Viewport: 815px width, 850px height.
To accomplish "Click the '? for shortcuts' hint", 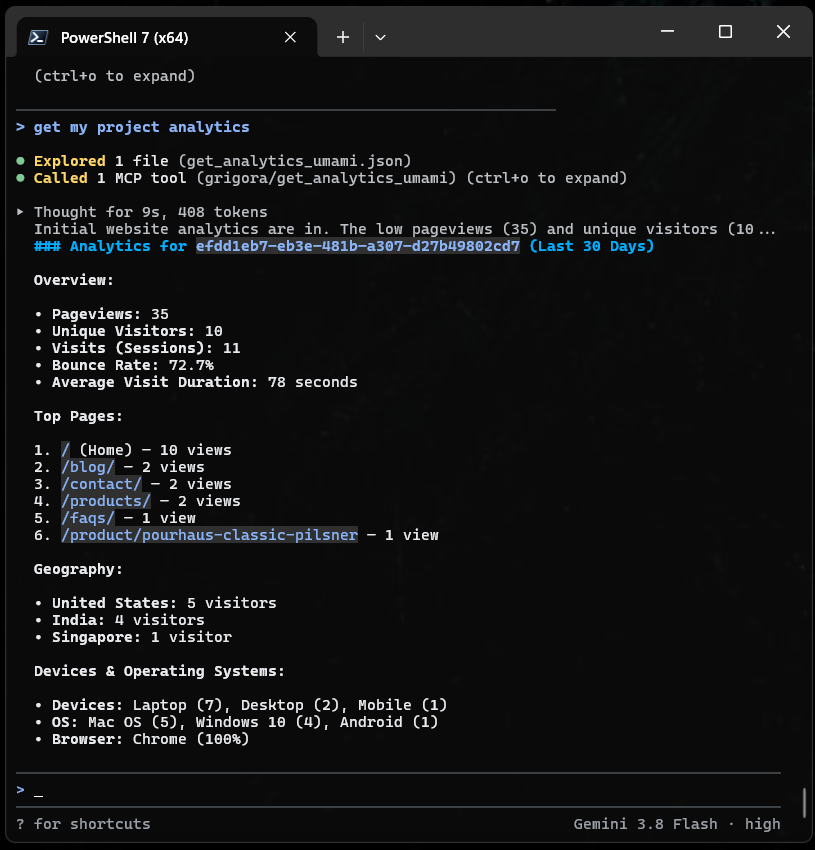I will 84,824.
